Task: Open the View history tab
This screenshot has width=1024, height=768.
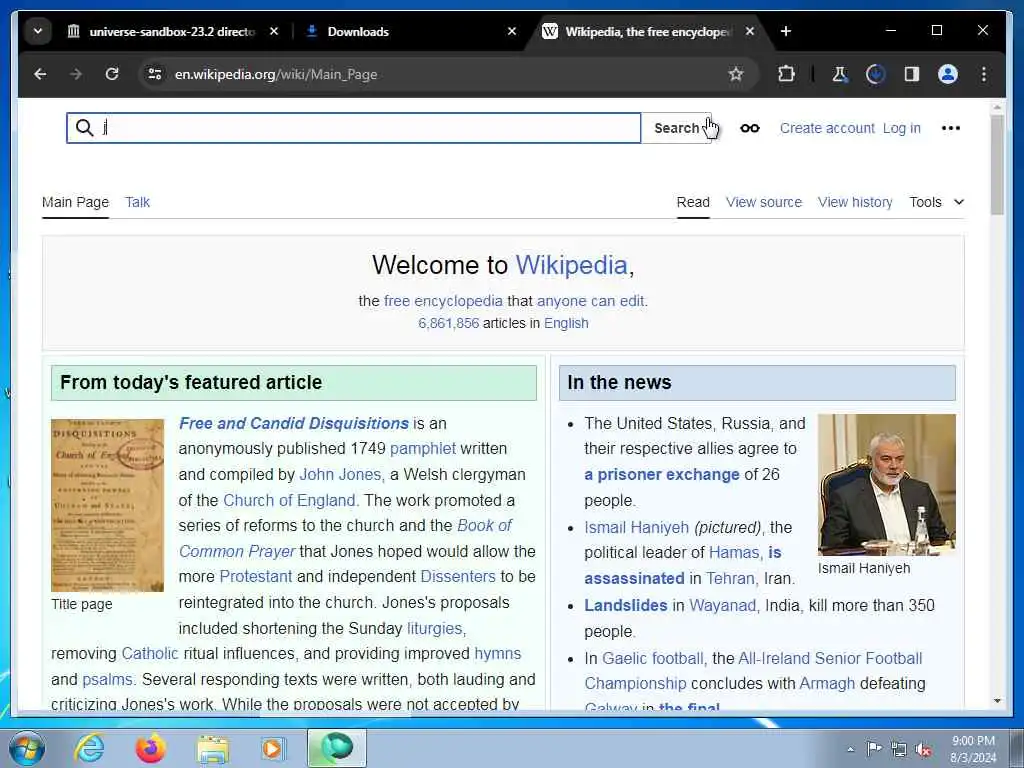Action: pyautogui.click(x=855, y=202)
